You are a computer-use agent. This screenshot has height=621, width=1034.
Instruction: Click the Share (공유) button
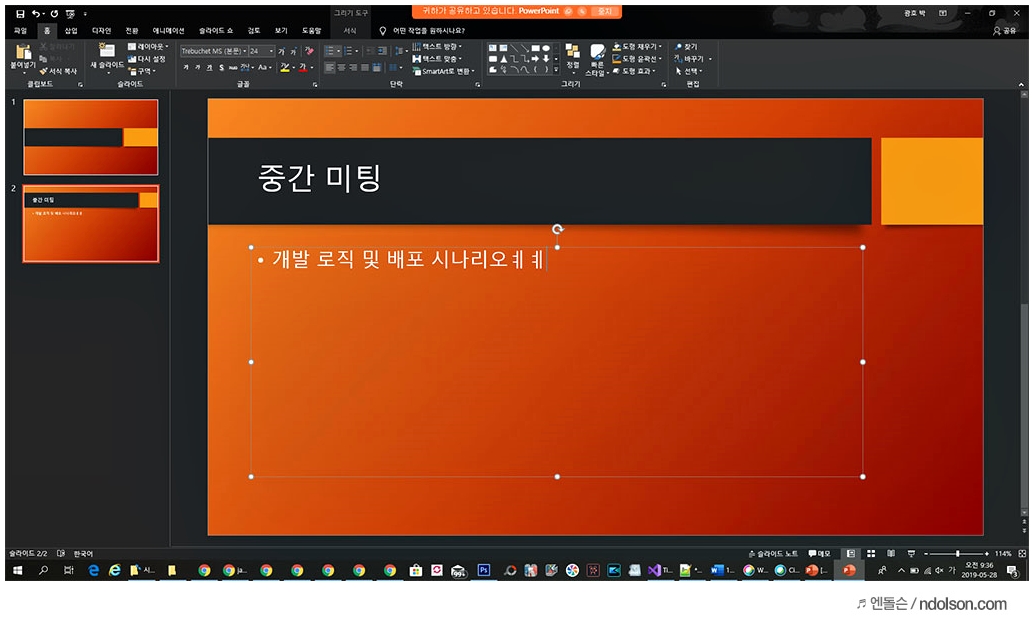tap(1004, 30)
